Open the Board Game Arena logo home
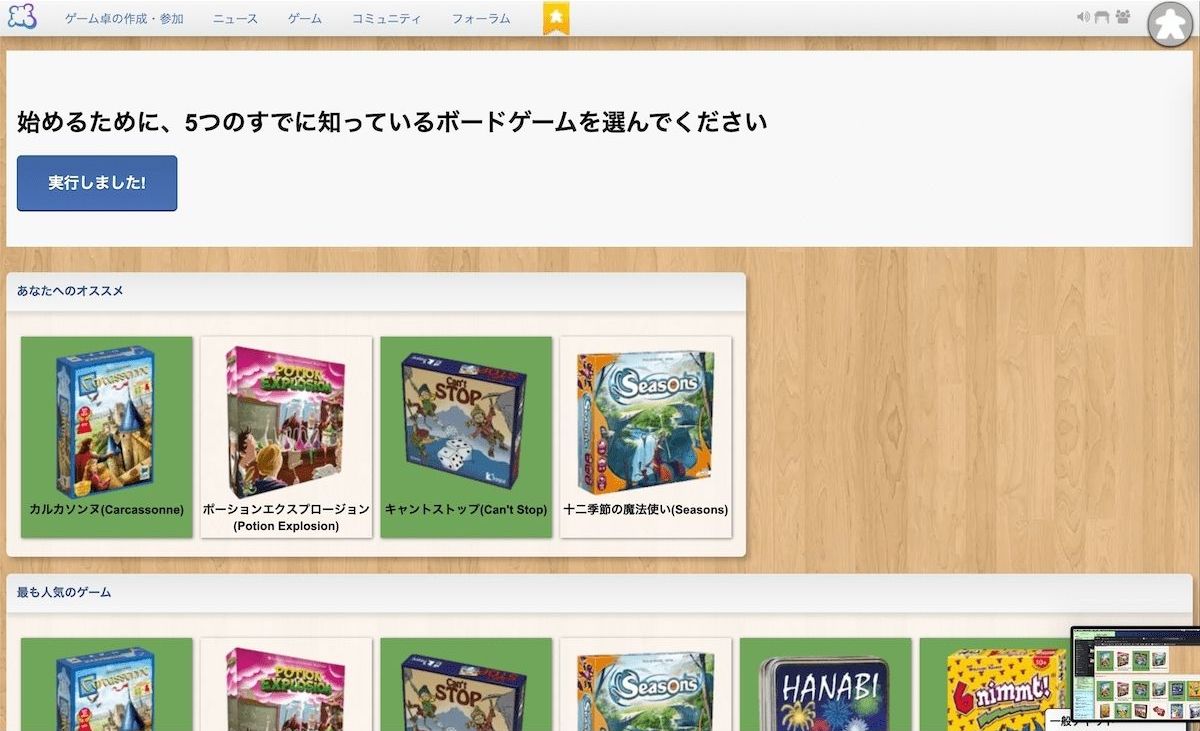The height and width of the screenshot is (731, 1200). [x=22, y=17]
